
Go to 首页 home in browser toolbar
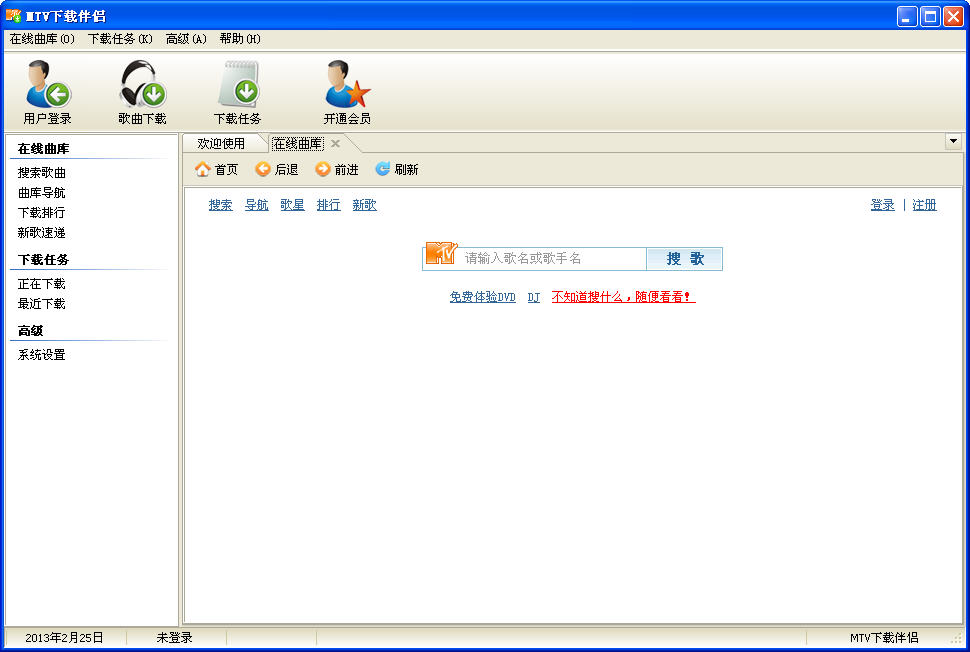pyautogui.click(x=216, y=170)
